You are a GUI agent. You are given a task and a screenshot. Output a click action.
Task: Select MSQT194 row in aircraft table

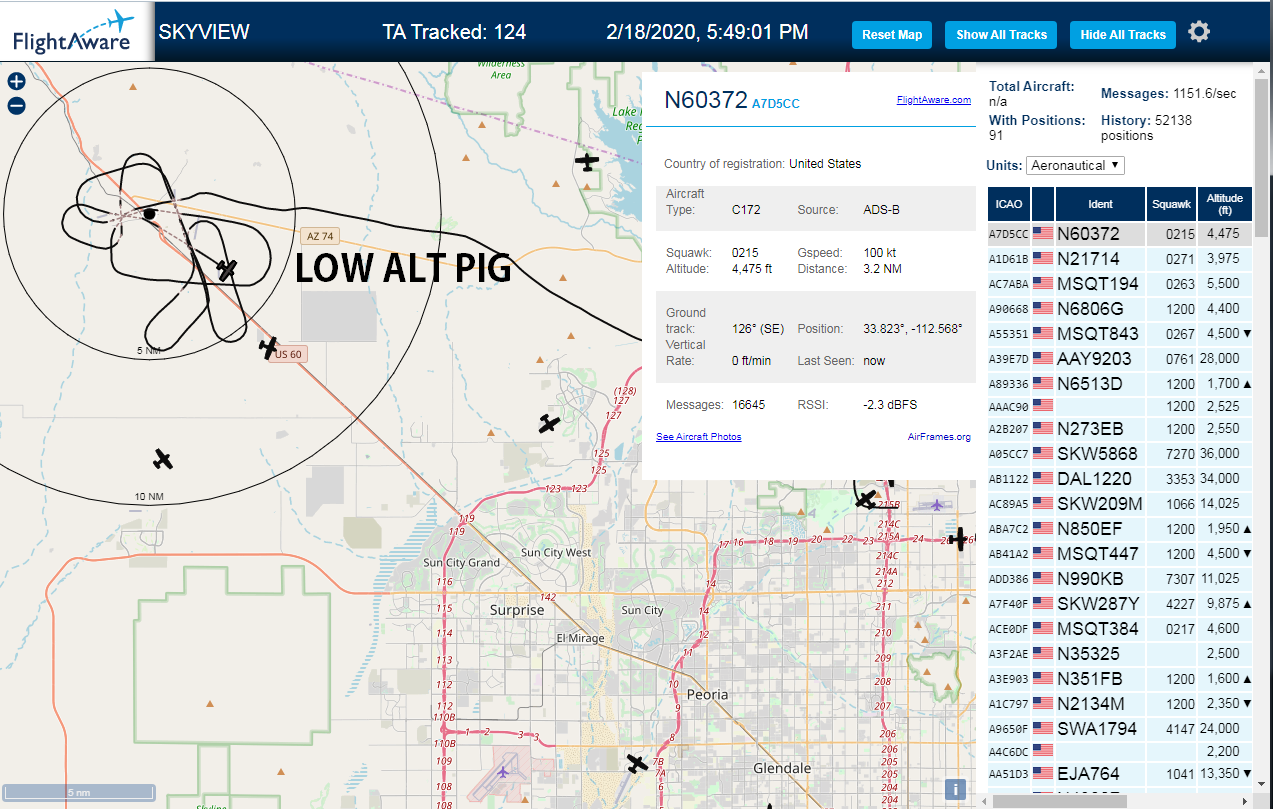[1119, 283]
